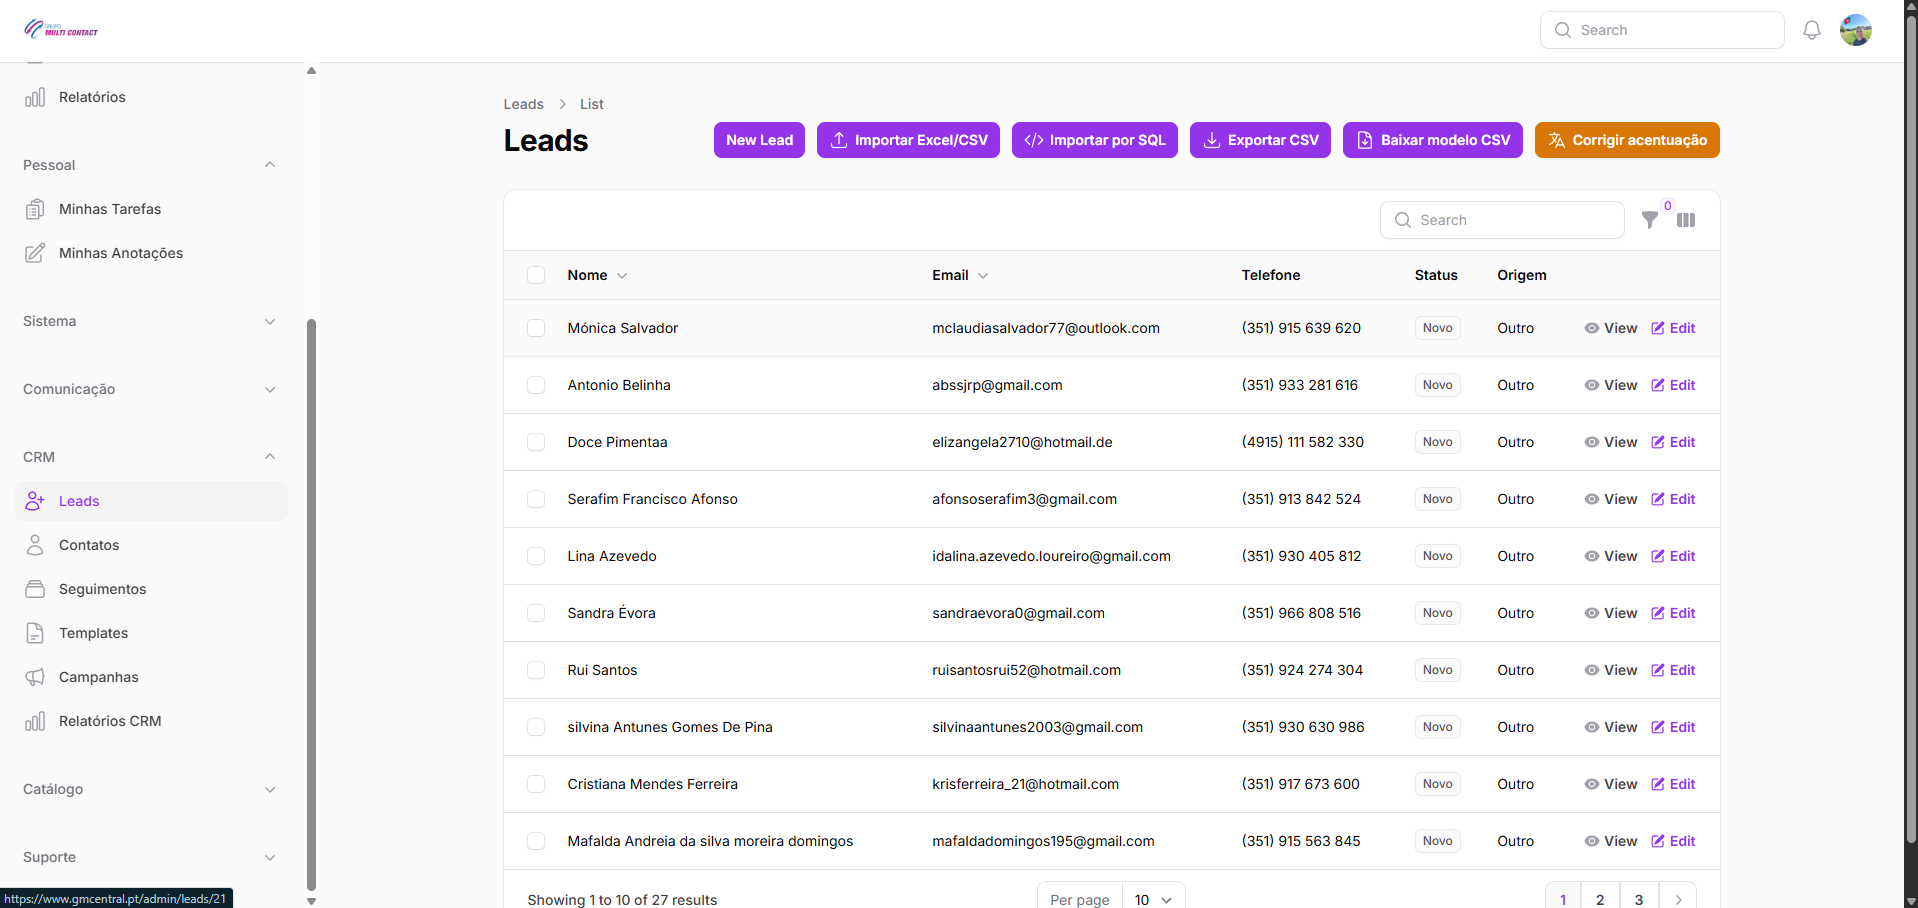Toggle columns with the column layout icon
This screenshot has width=1918, height=908.
[1686, 220]
